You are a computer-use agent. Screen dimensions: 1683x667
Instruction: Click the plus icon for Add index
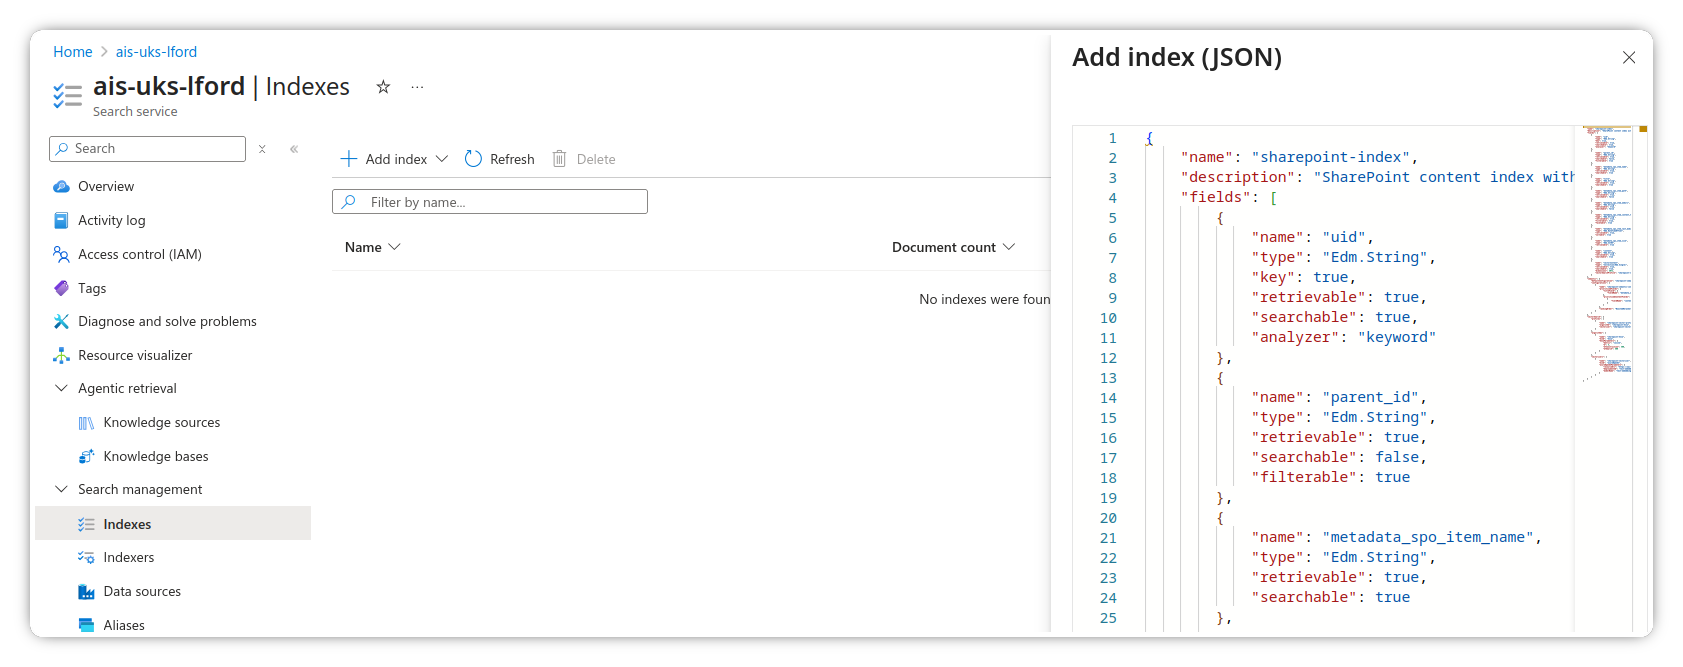coord(349,159)
